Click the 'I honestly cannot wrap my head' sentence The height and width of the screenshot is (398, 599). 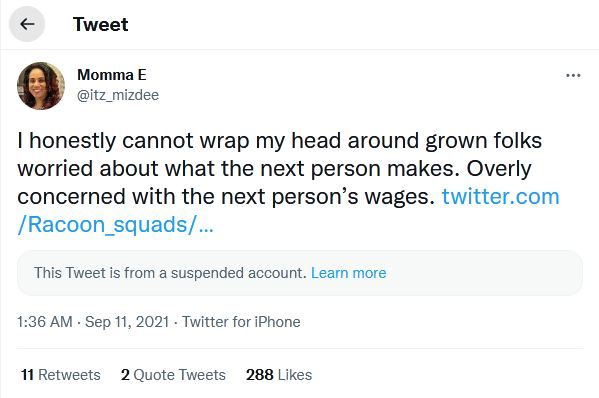(x=280, y=155)
